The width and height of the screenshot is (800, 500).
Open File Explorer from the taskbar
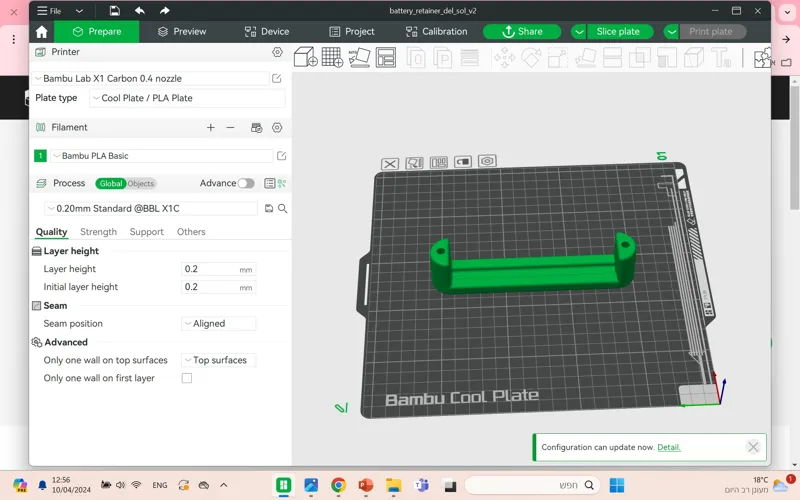393,485
